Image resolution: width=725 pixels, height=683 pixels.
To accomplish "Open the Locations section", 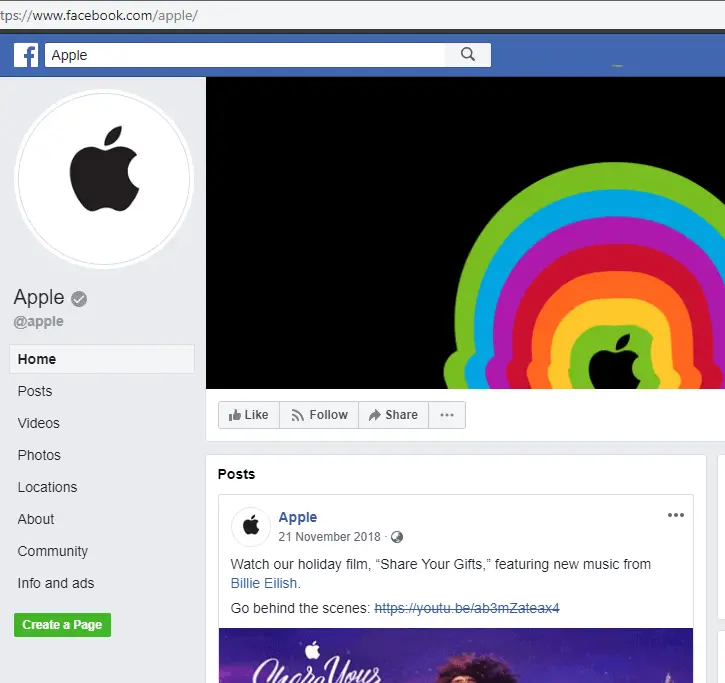I will 48,487.
